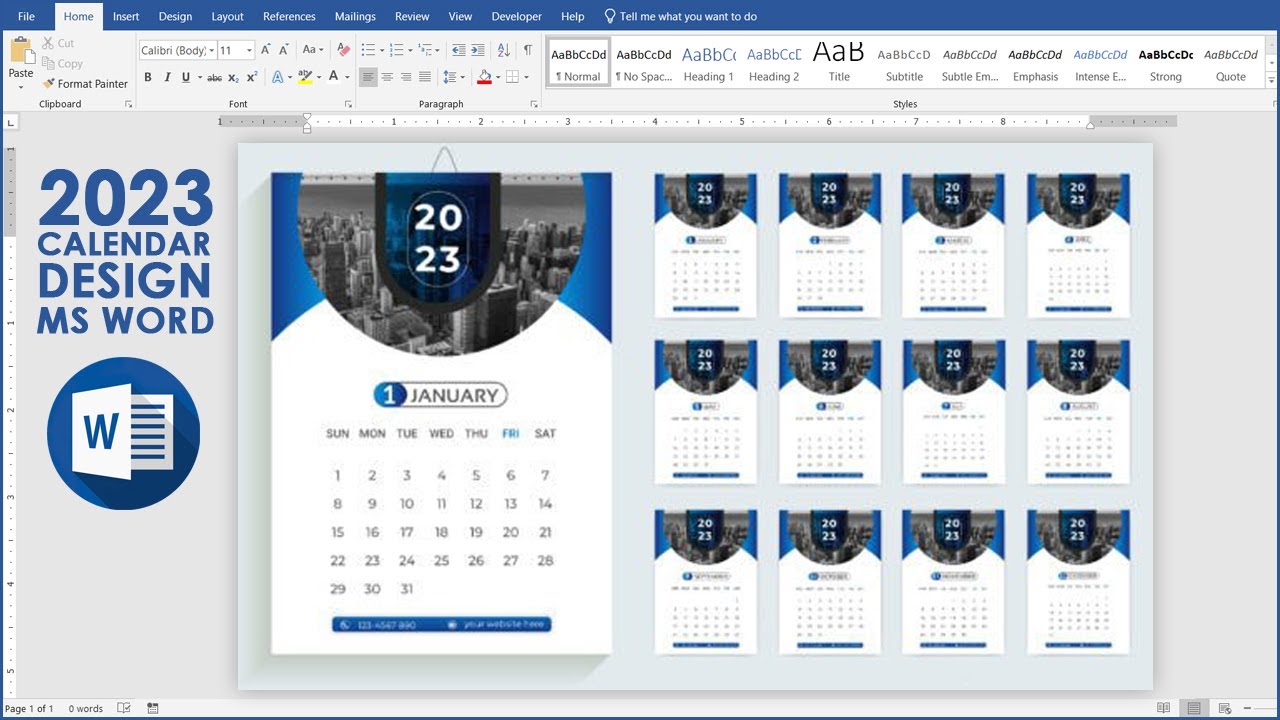Viewport: 1280px width, 720px height.
Task: Switch to the Layout tab
Action: coord(227,16)
